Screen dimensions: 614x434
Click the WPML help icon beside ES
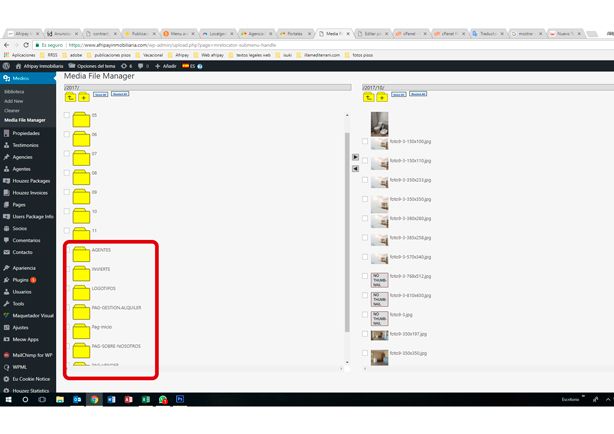[200, 66]
